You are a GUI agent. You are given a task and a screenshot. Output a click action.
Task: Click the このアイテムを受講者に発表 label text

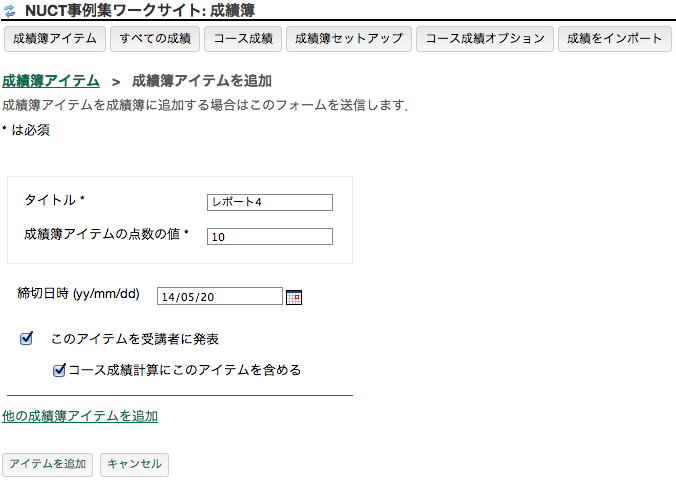pyautogui.click(x=134, y=340)
